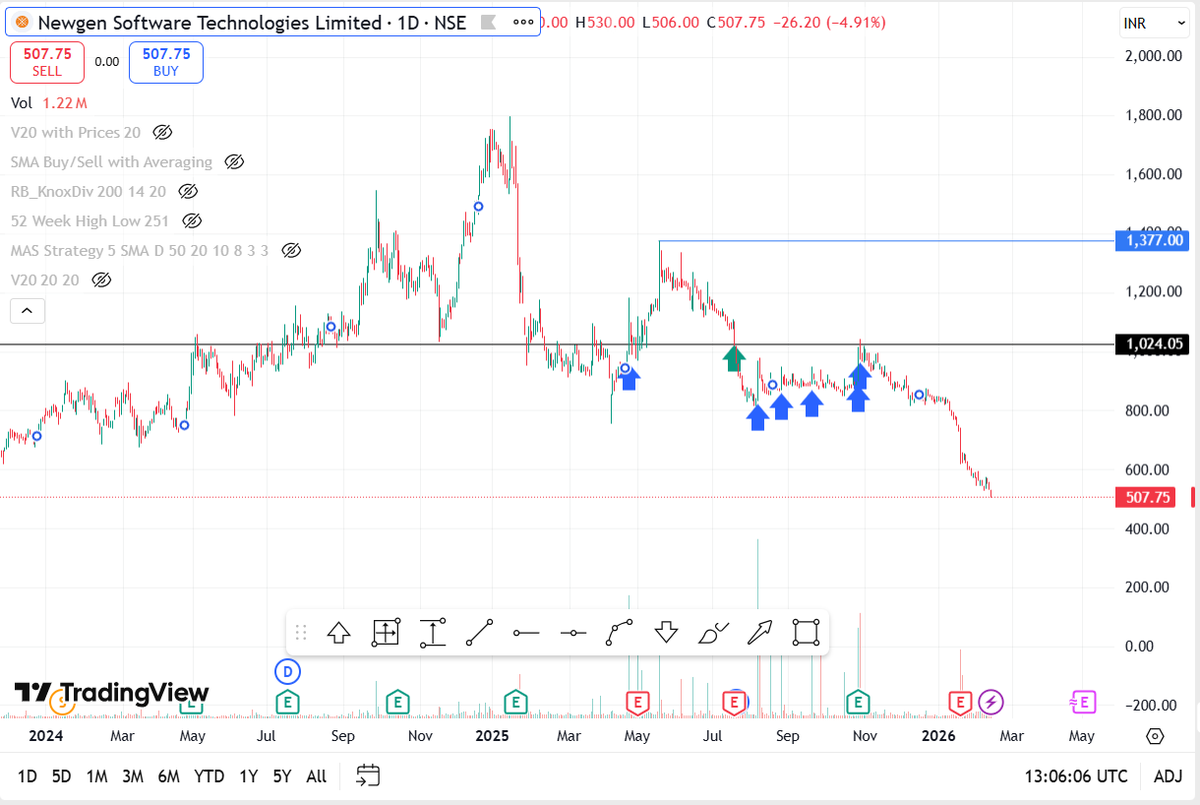Select the diagonal Arrow drawing tool
Viewport: 1200px width, 805px height.
click(760, 632)
